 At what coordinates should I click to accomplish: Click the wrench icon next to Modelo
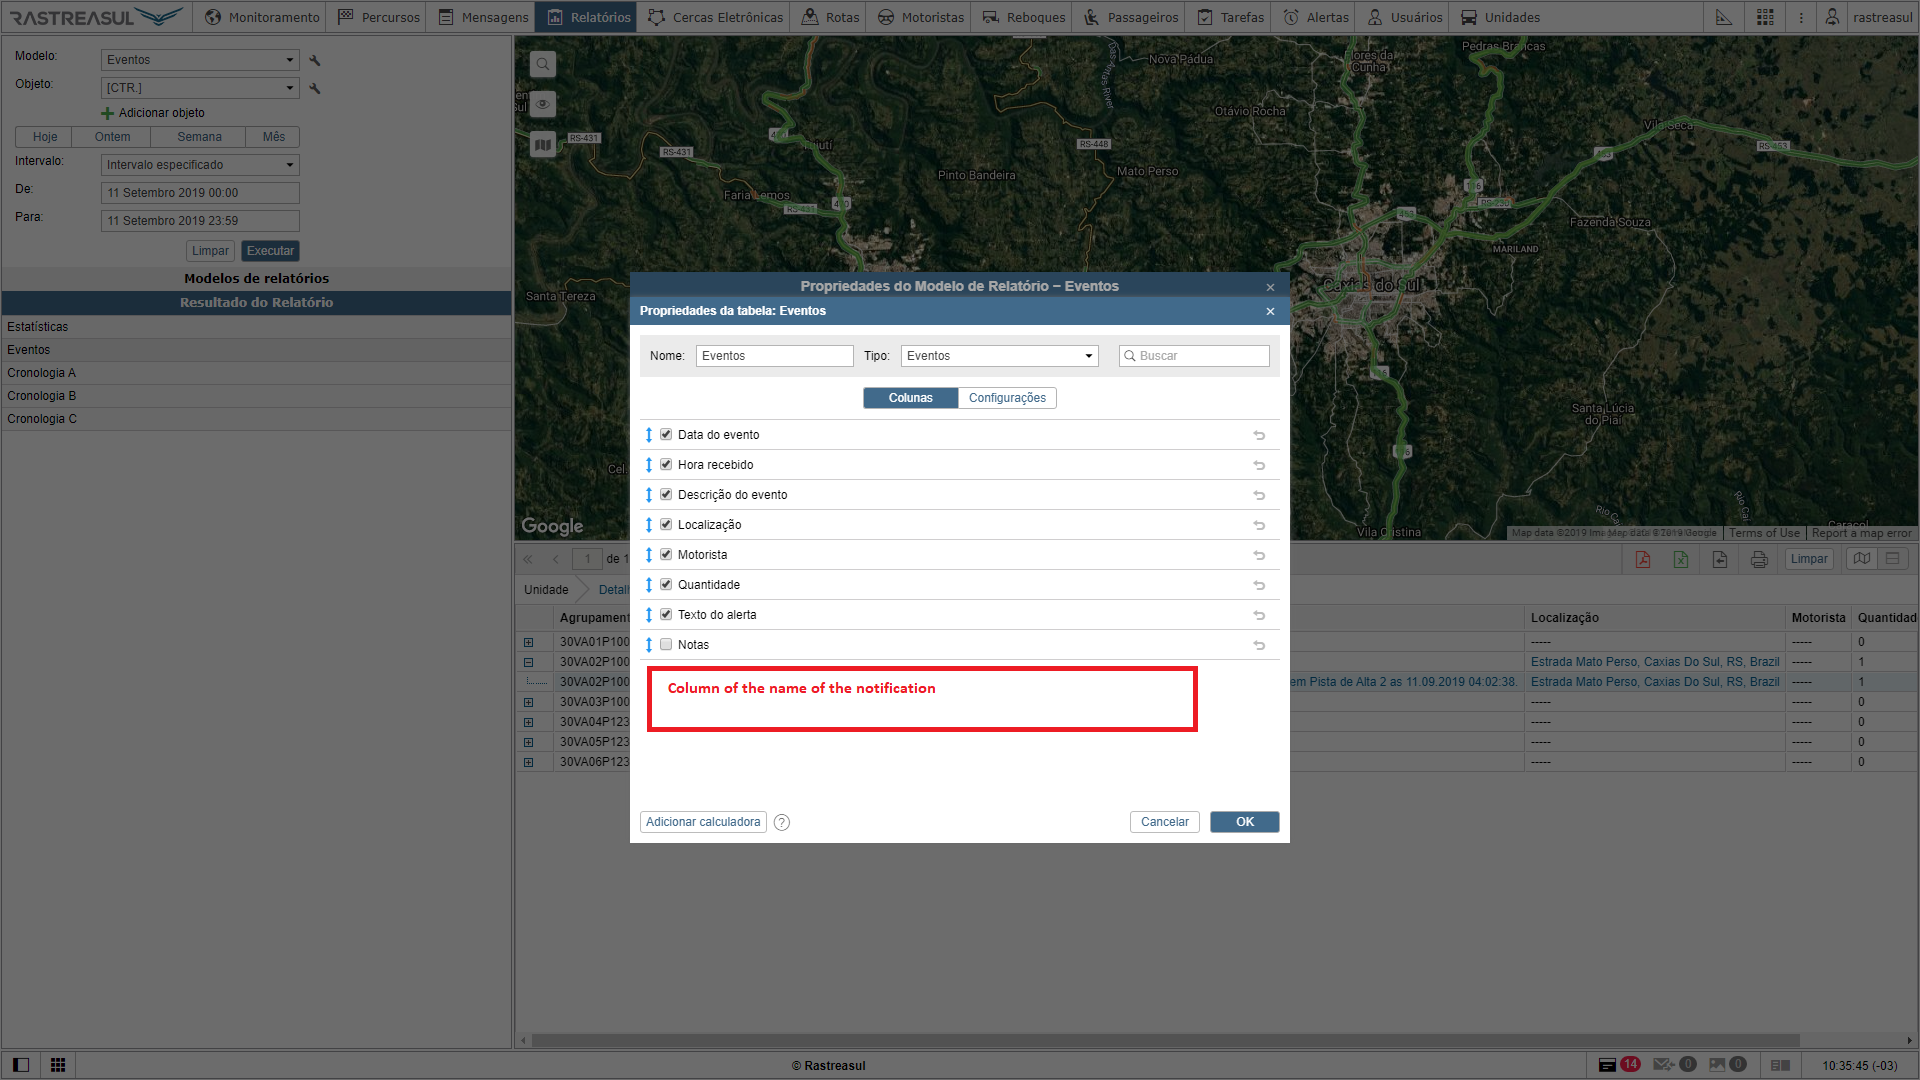point(315,60)
